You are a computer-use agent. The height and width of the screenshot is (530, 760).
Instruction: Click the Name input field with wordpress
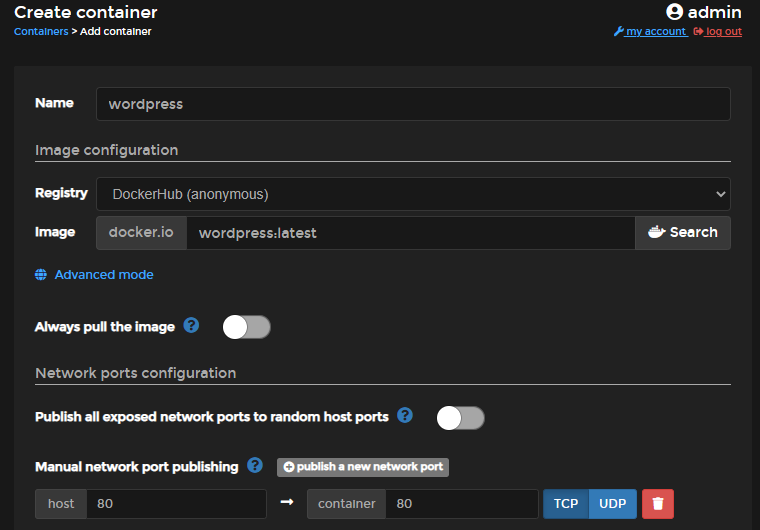click(x=413, y=104)
